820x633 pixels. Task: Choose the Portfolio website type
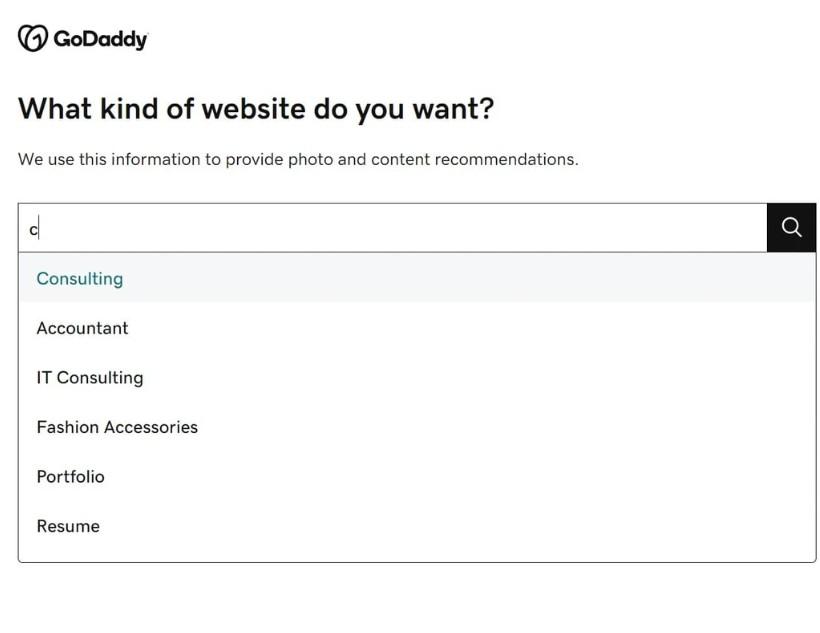point(70,477)
